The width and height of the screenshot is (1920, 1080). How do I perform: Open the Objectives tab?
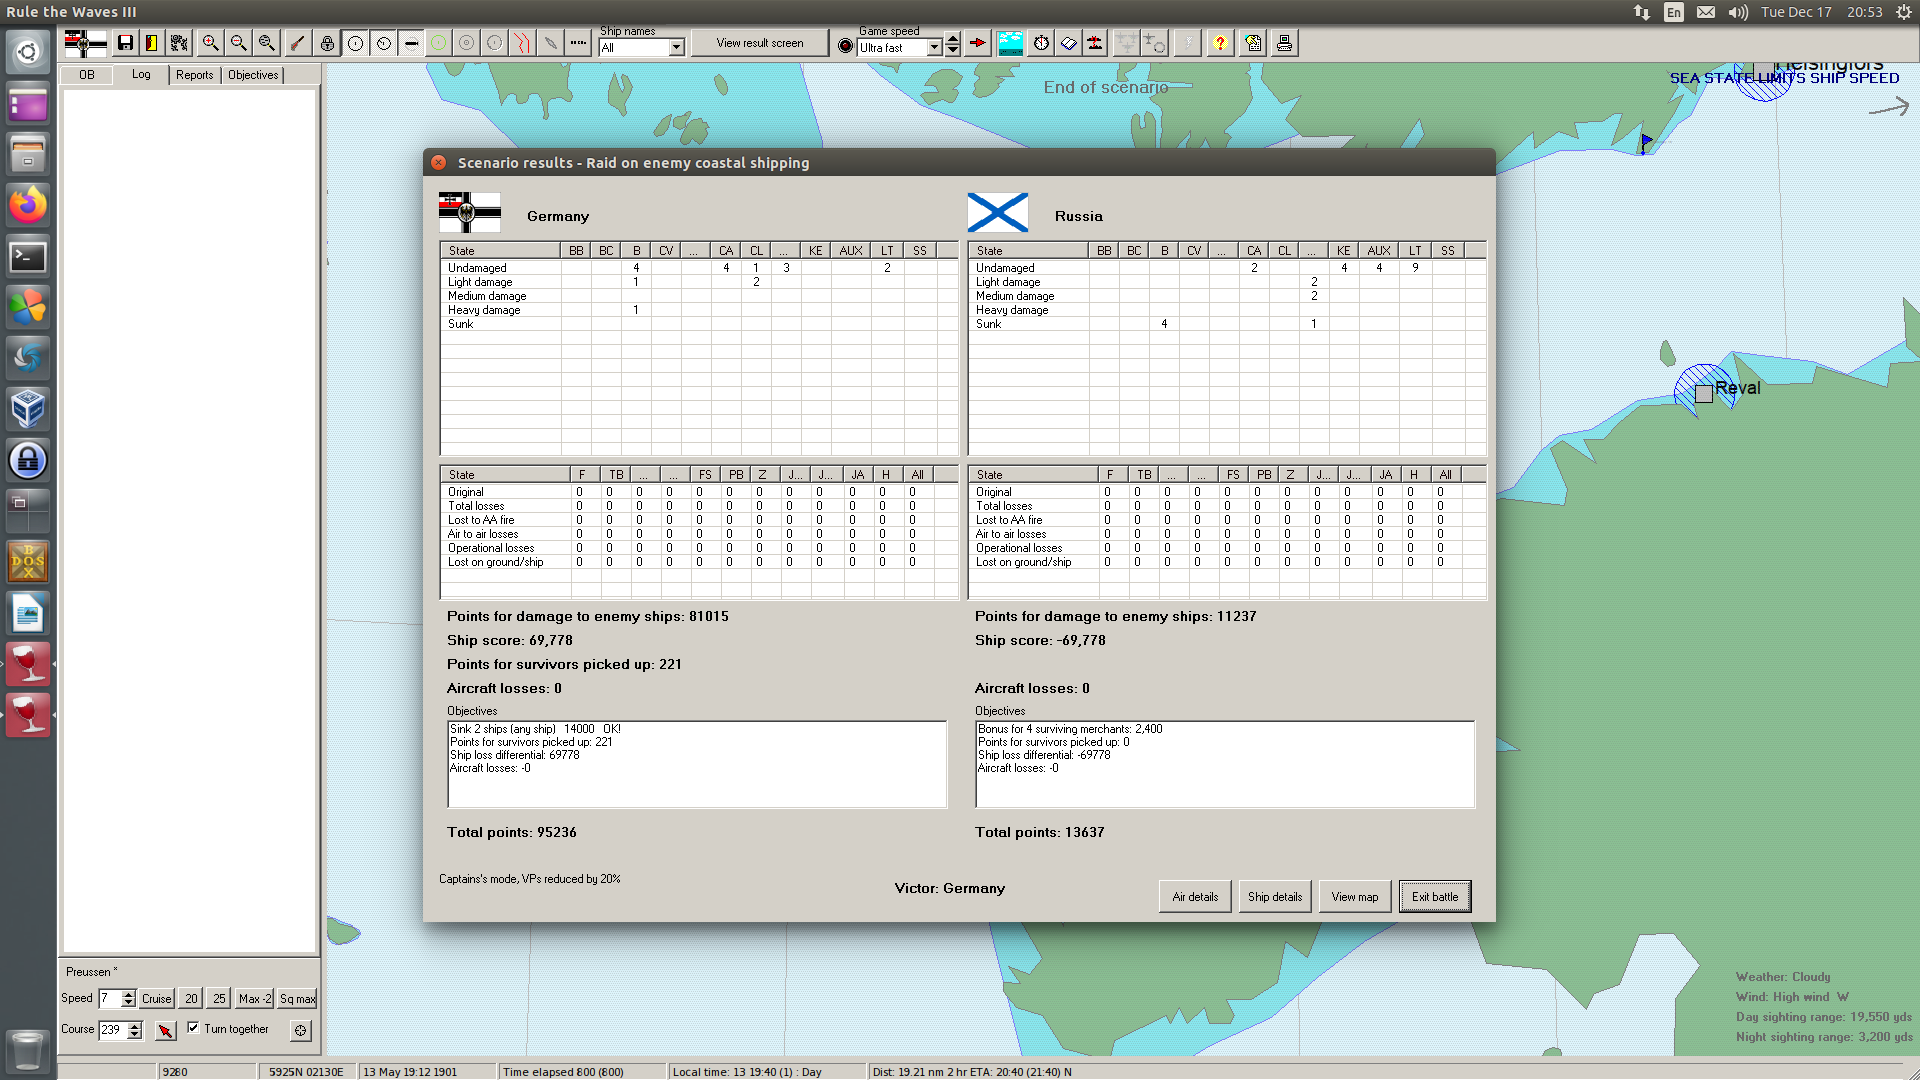click(x=253, y=75)
